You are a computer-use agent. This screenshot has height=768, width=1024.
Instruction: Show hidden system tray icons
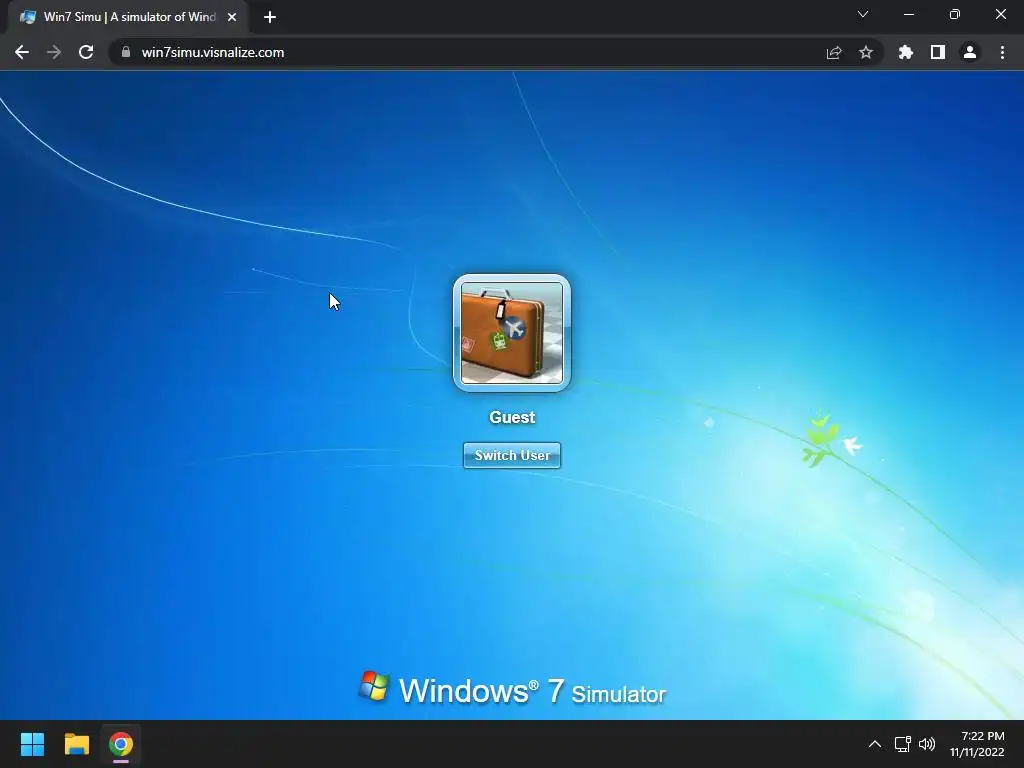tap(874, 744)
